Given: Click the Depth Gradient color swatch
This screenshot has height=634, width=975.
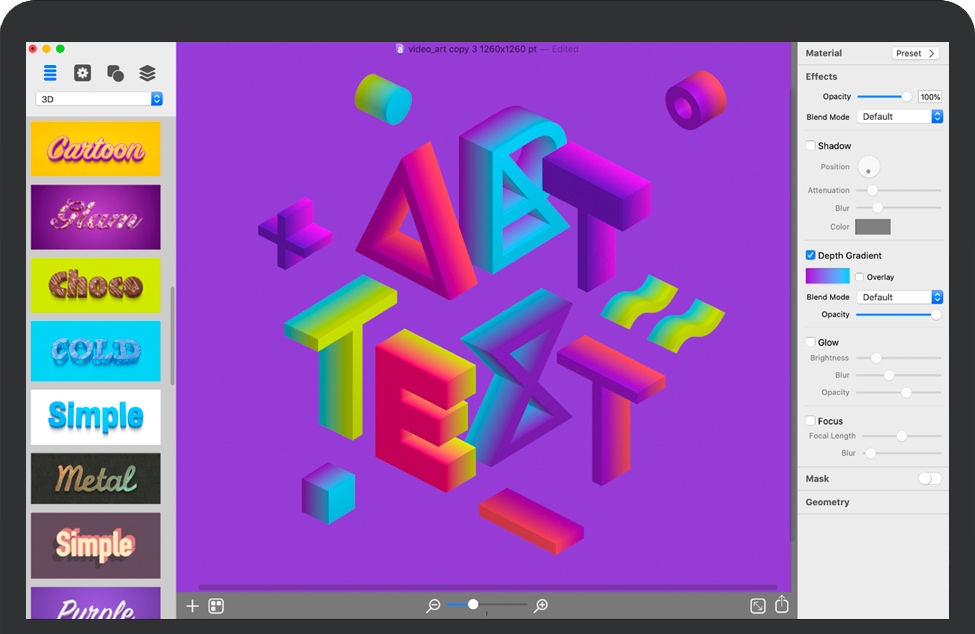Looking at the screenshot, I should (x=827, y=276).
